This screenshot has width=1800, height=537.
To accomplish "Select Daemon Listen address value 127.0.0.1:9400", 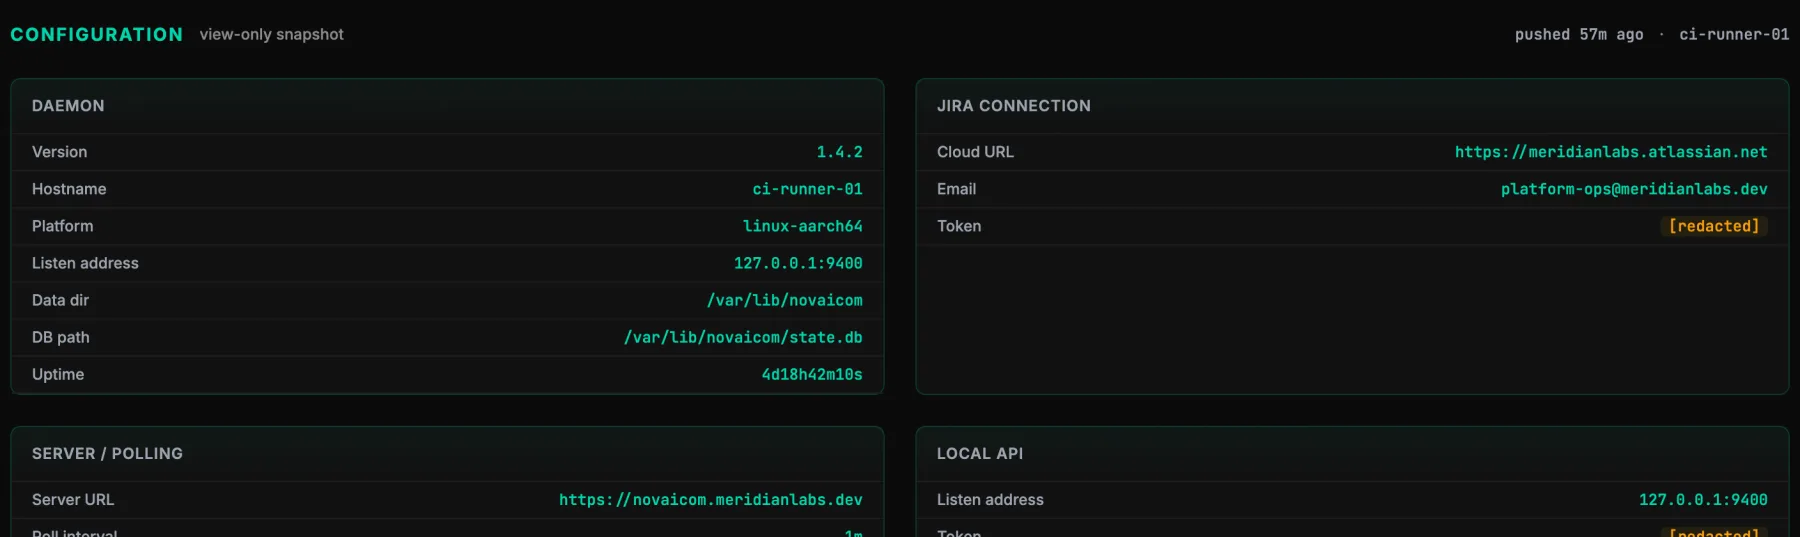I will 798,263.
